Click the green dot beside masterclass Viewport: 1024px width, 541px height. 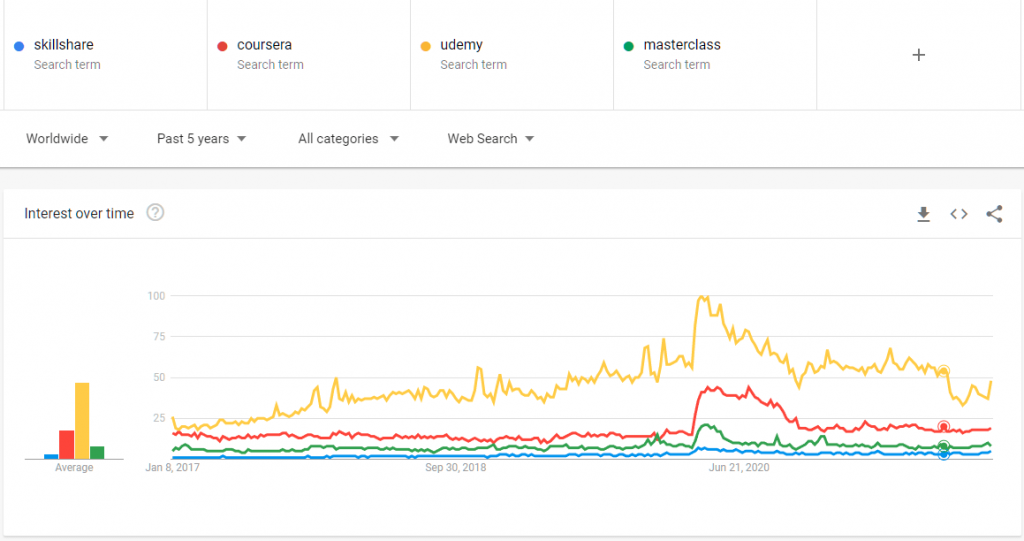628,46
